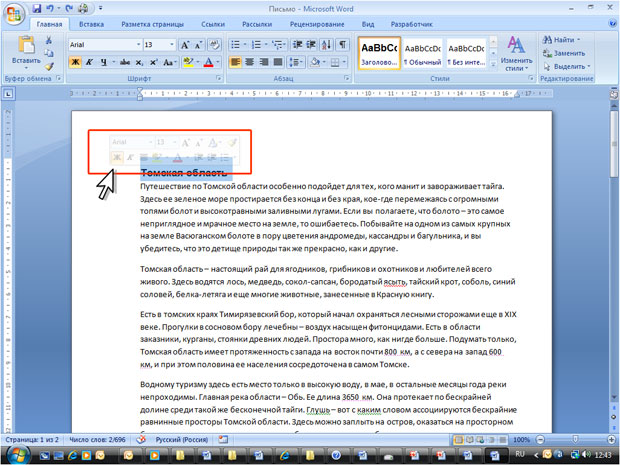
Task: Click the Increase Indent icon
Action: (311, 45)
